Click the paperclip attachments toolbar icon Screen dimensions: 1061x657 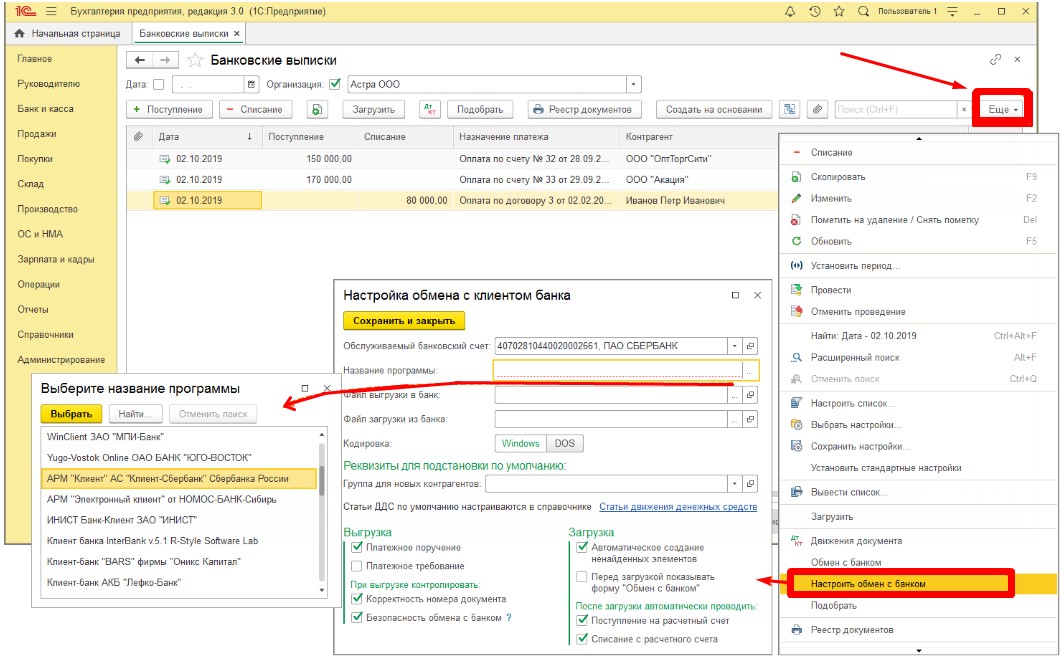(817, 109)
